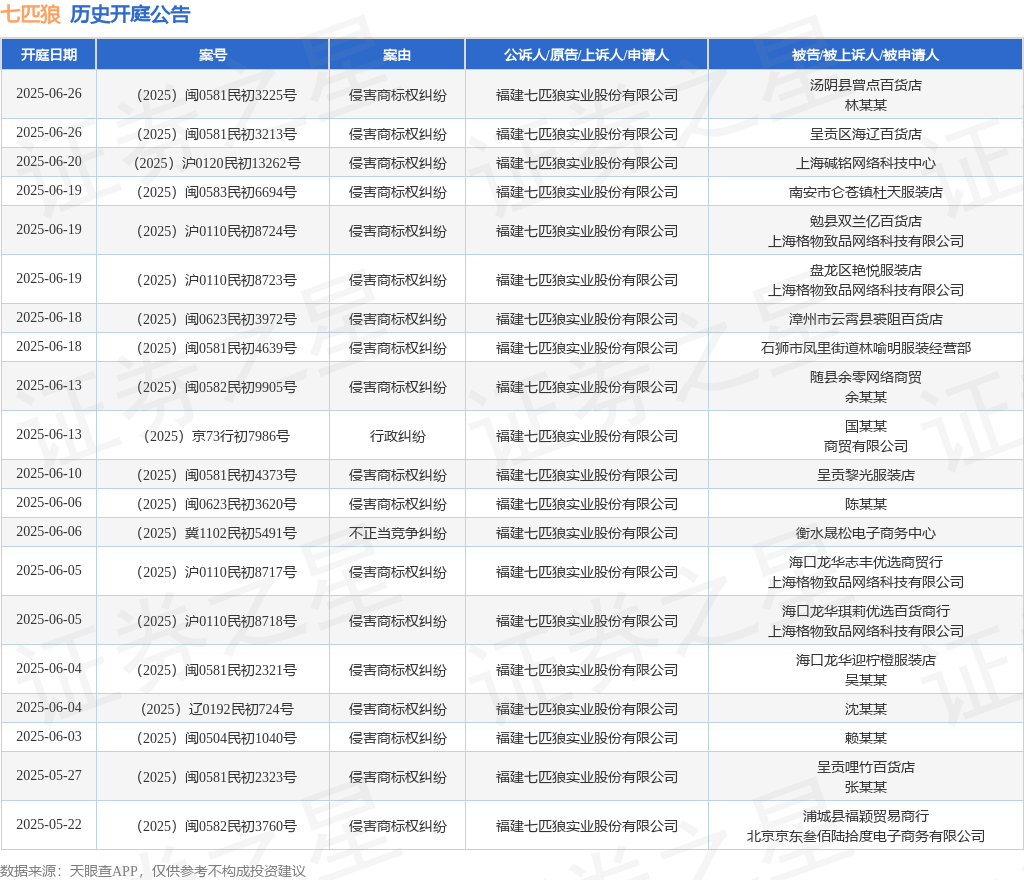Click defendant 呈贡区海辽百货店
The width and height of the screenshot is (1024, 880).
pos(866,134)
